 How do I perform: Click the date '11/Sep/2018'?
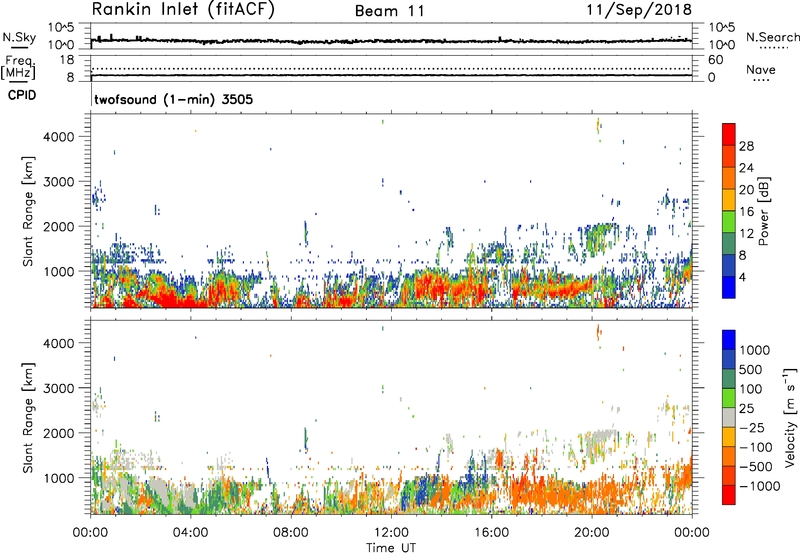pyautogui.click(x=639, y=10)
